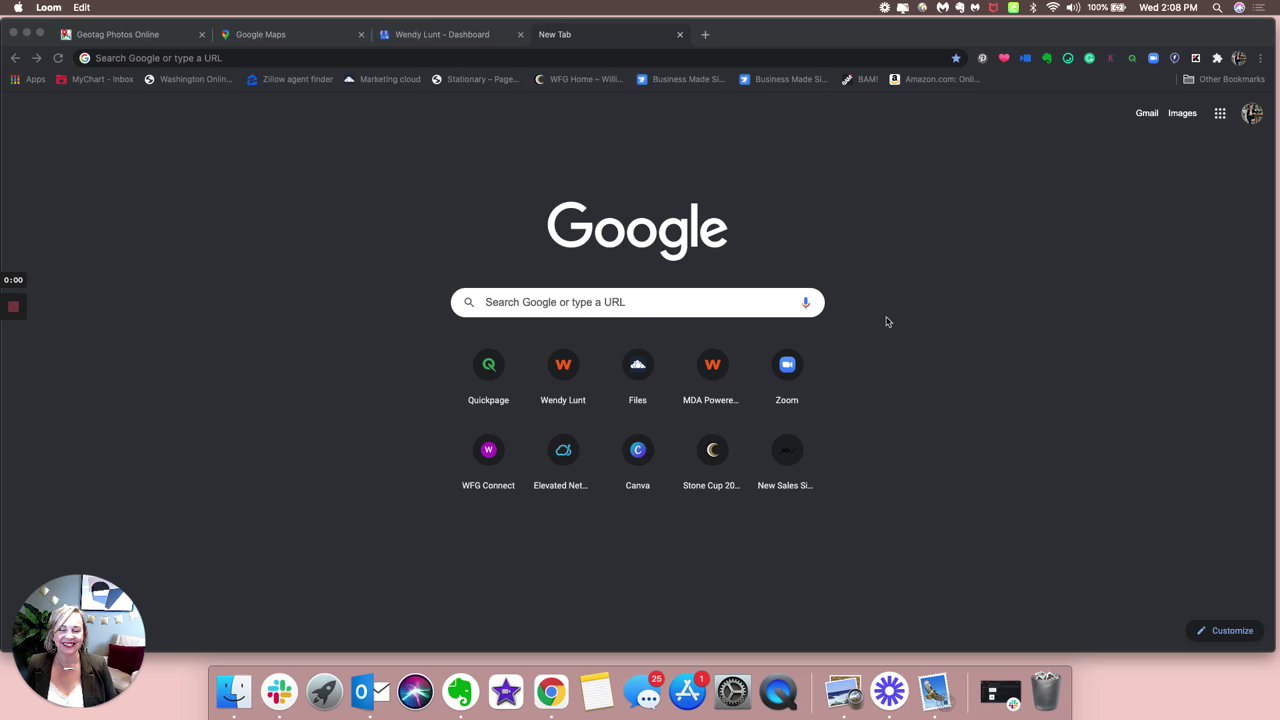
Task: Open the WFG Connect shortcut
Action: (488, 463)
